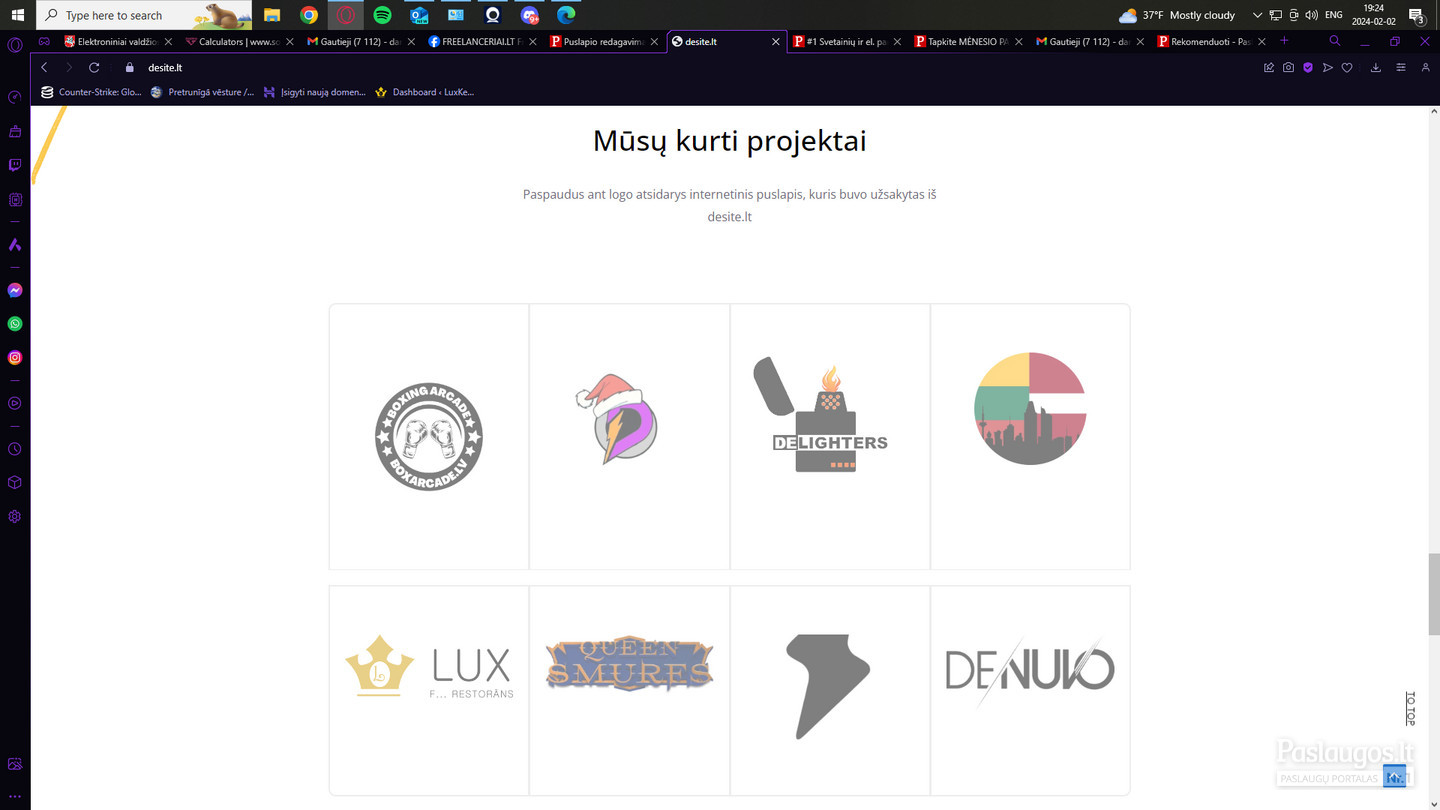Open Spotify from the taskbar
This screenshot has height=810, width=1440.
coord(382,15)
